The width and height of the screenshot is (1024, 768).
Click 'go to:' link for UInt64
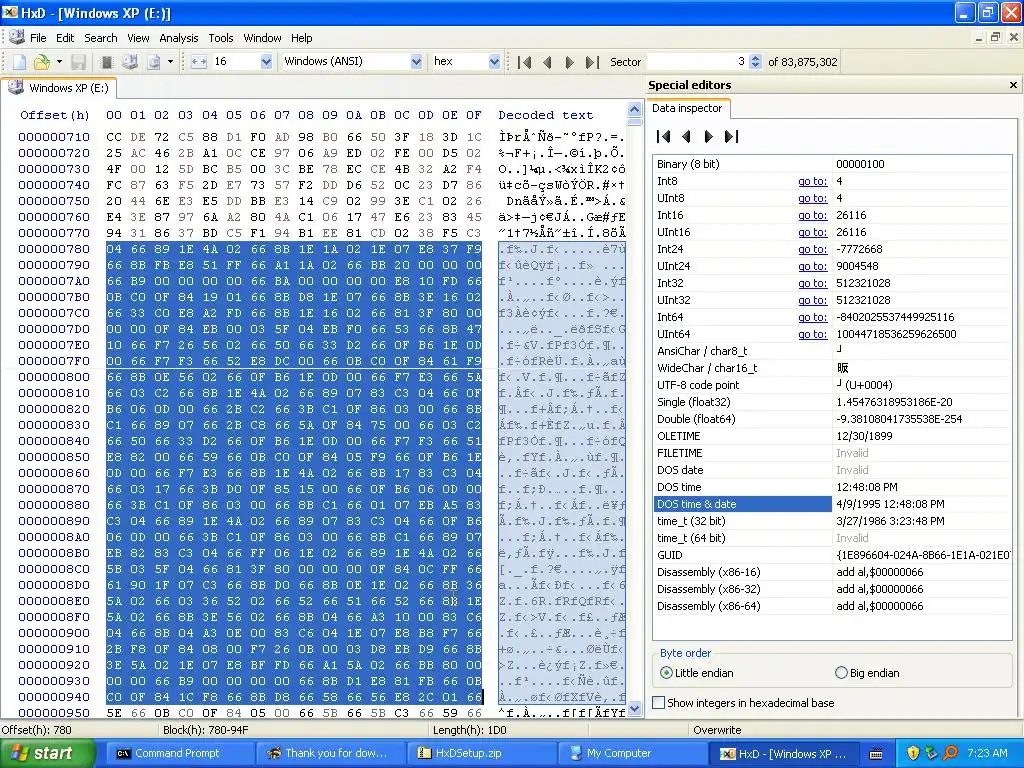click(812, 334)
